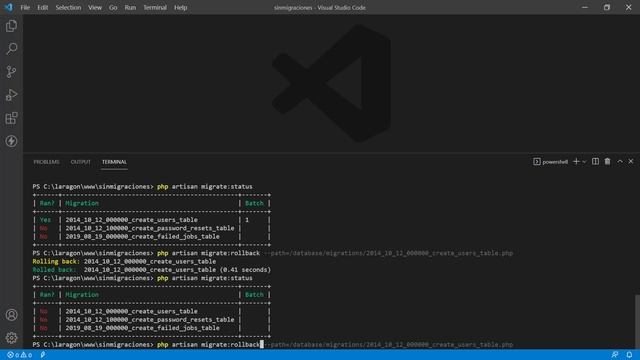The image size is (640, 360).
Task: Click '2019_08_19_000000_create_failed_jobs_table' in second table
Action: click(x=142, y=328)
